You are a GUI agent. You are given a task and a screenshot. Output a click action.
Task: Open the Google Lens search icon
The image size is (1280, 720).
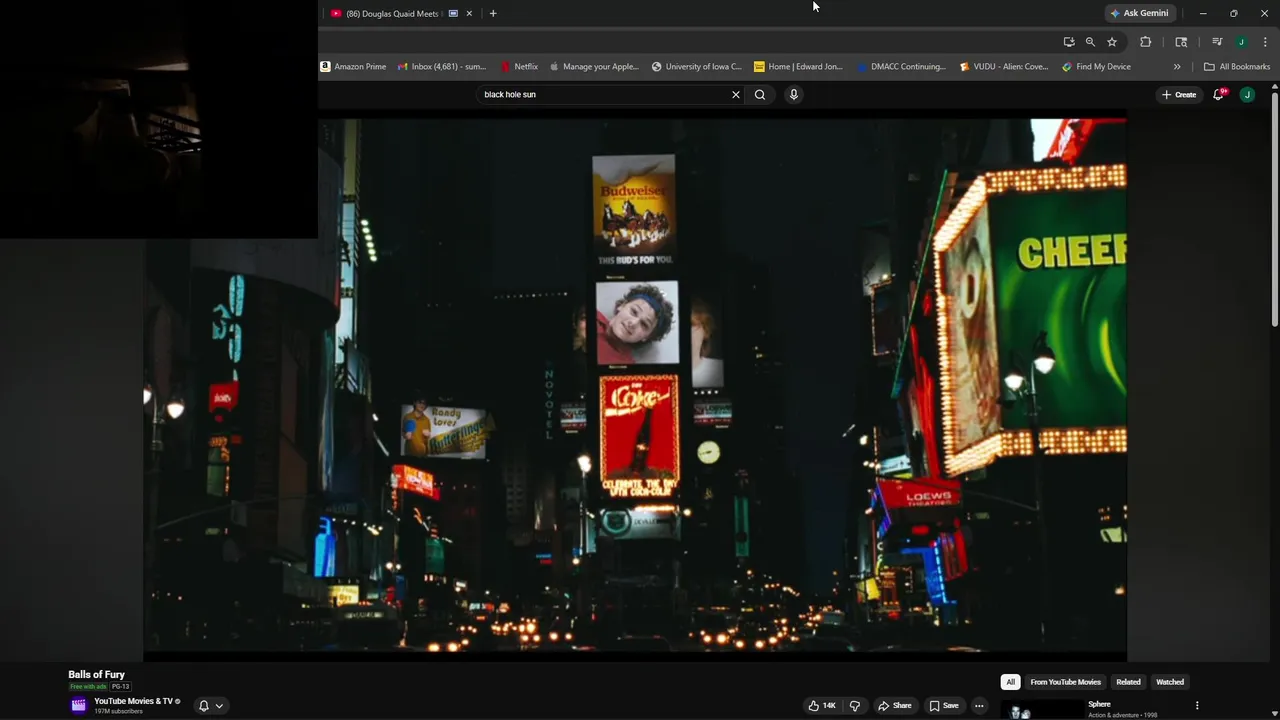tap(1181, 42)
